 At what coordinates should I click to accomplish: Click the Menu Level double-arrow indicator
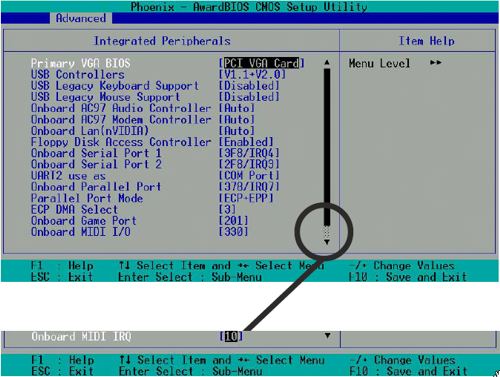pyautogui.click(x=436, y=62)
